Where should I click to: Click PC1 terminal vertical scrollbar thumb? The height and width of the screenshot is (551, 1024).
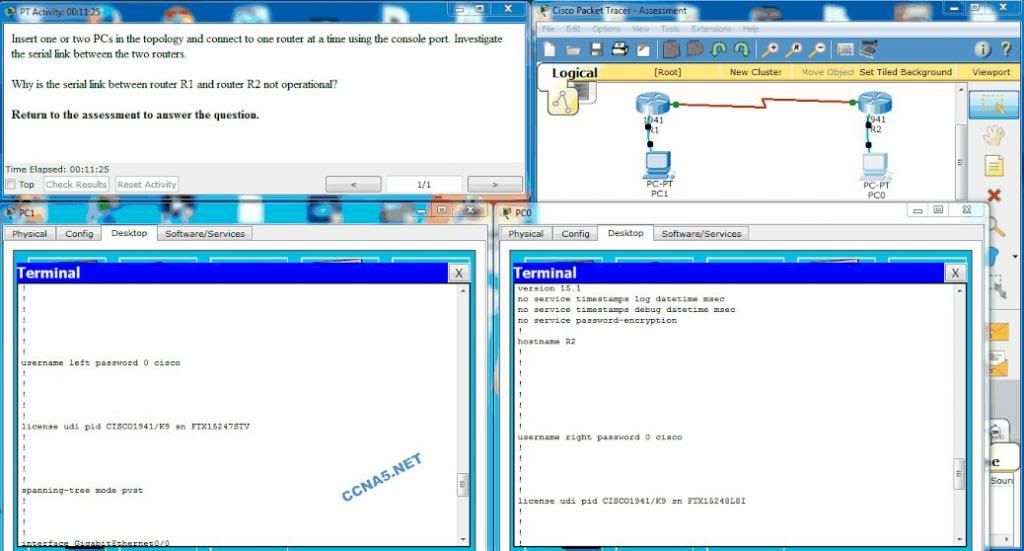462,484
